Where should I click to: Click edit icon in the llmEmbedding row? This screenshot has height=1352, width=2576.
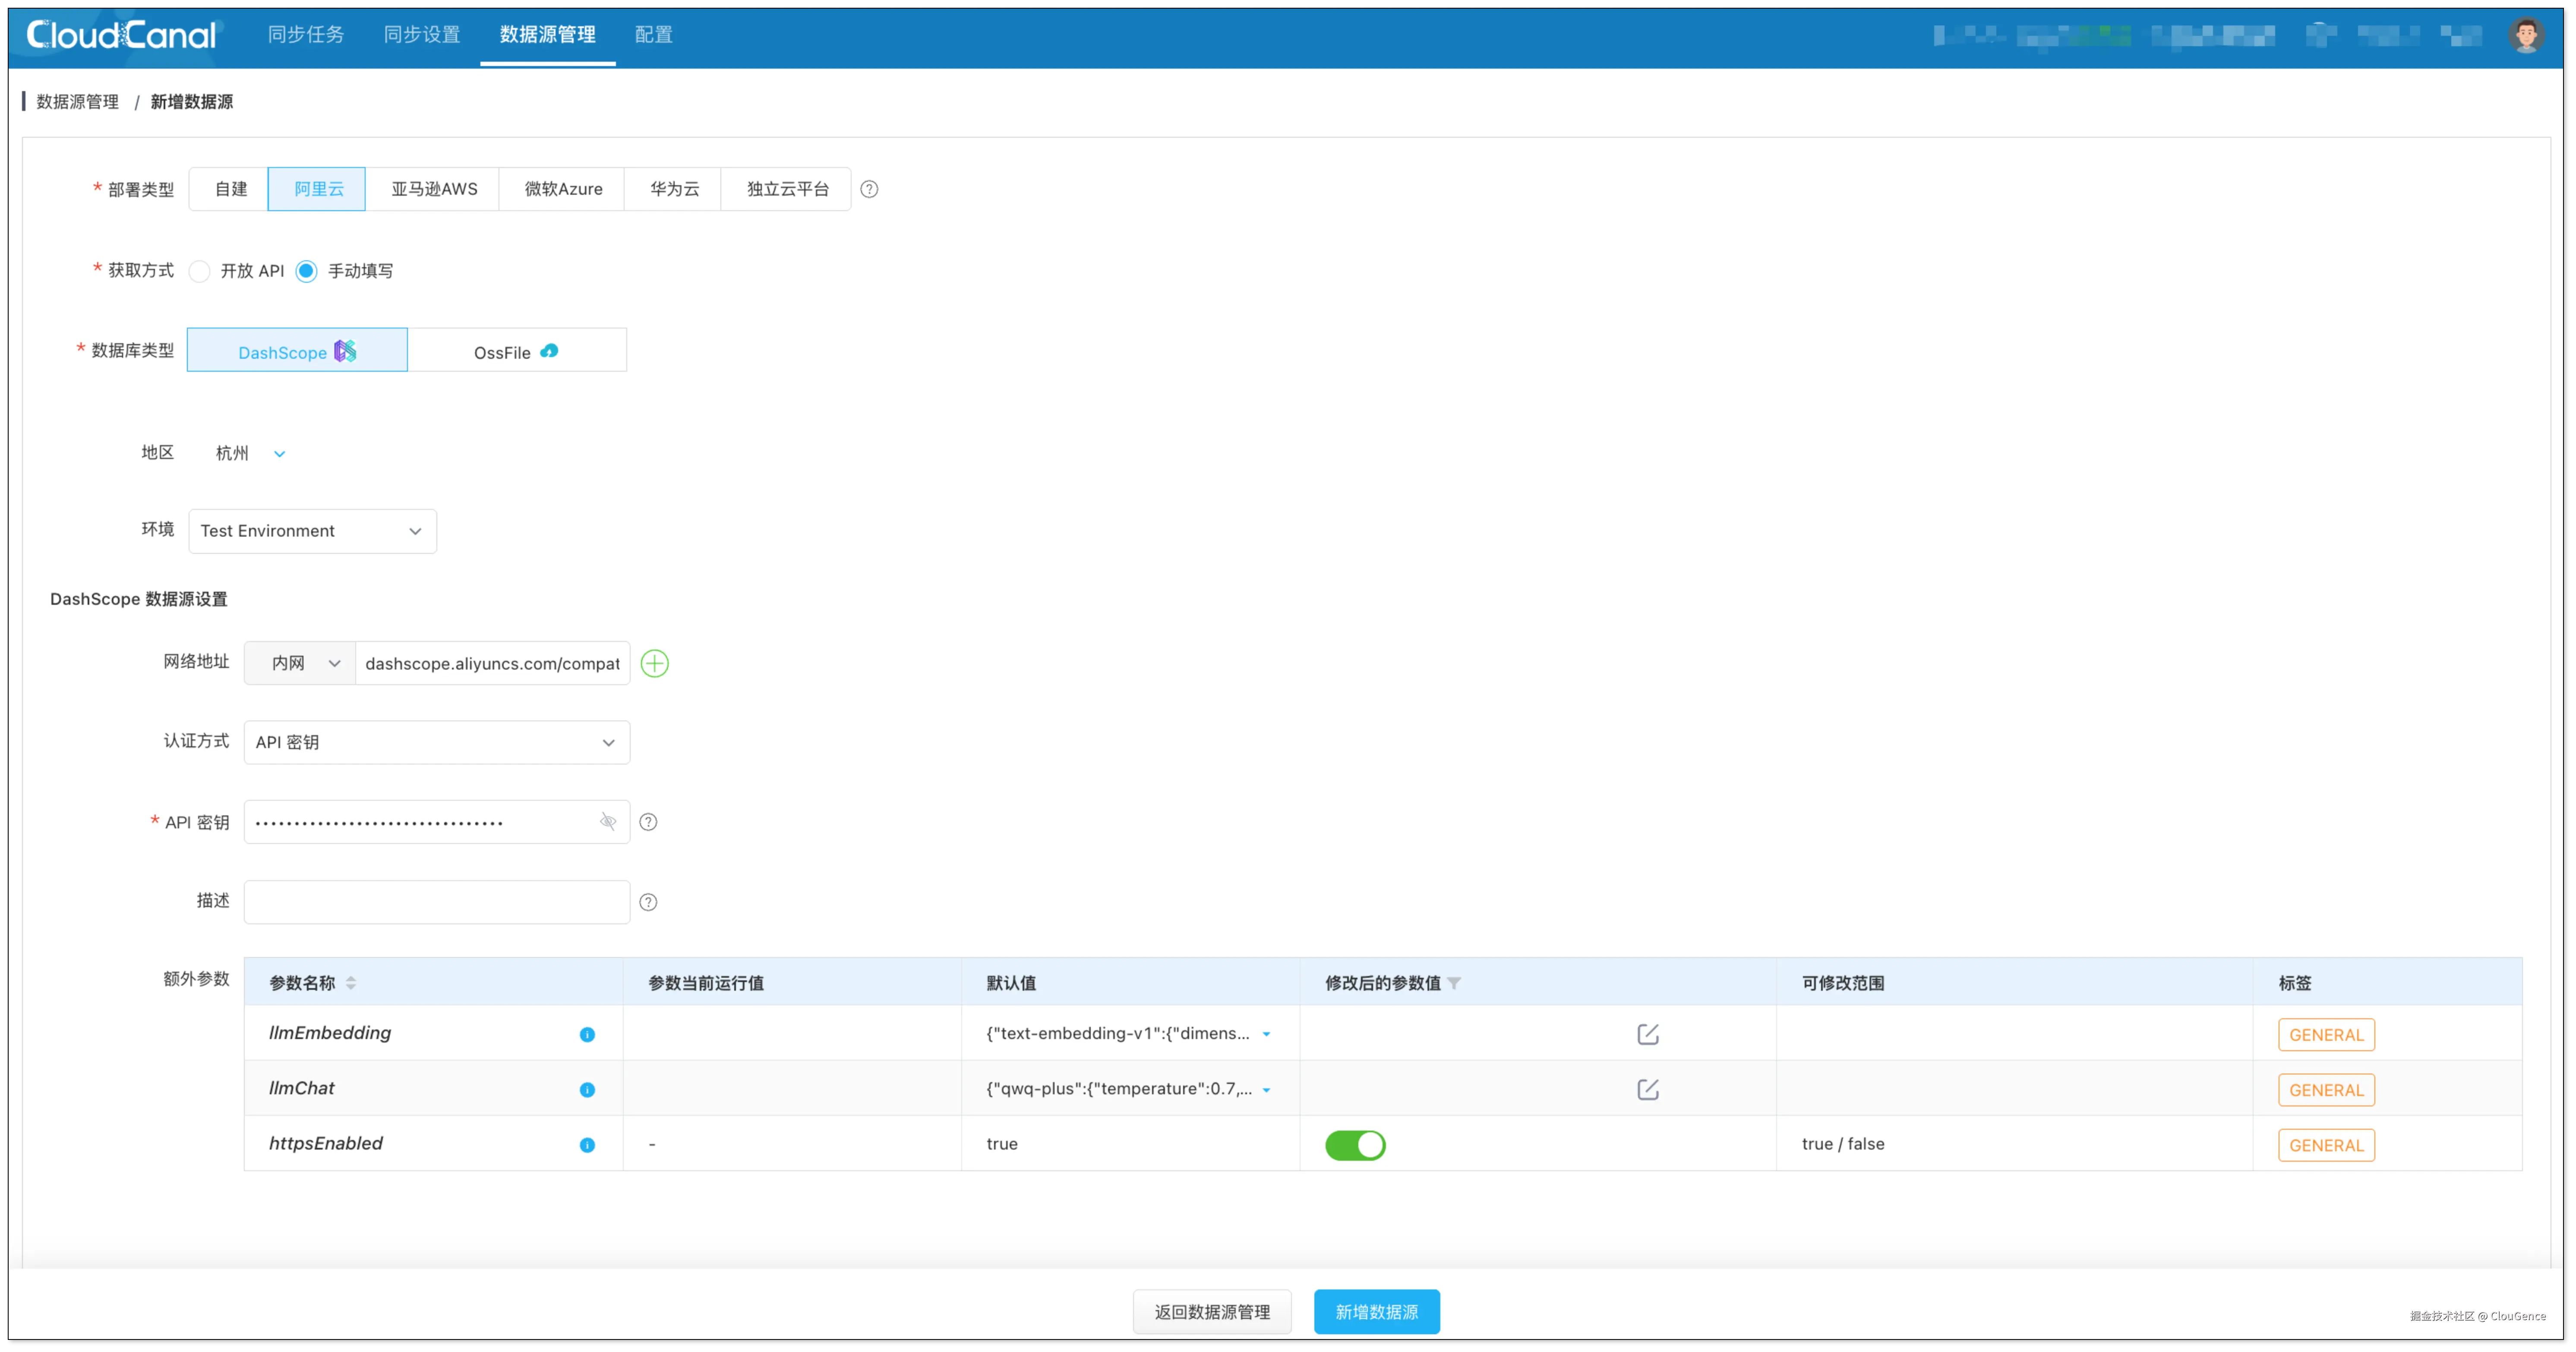point(1647,1034)
